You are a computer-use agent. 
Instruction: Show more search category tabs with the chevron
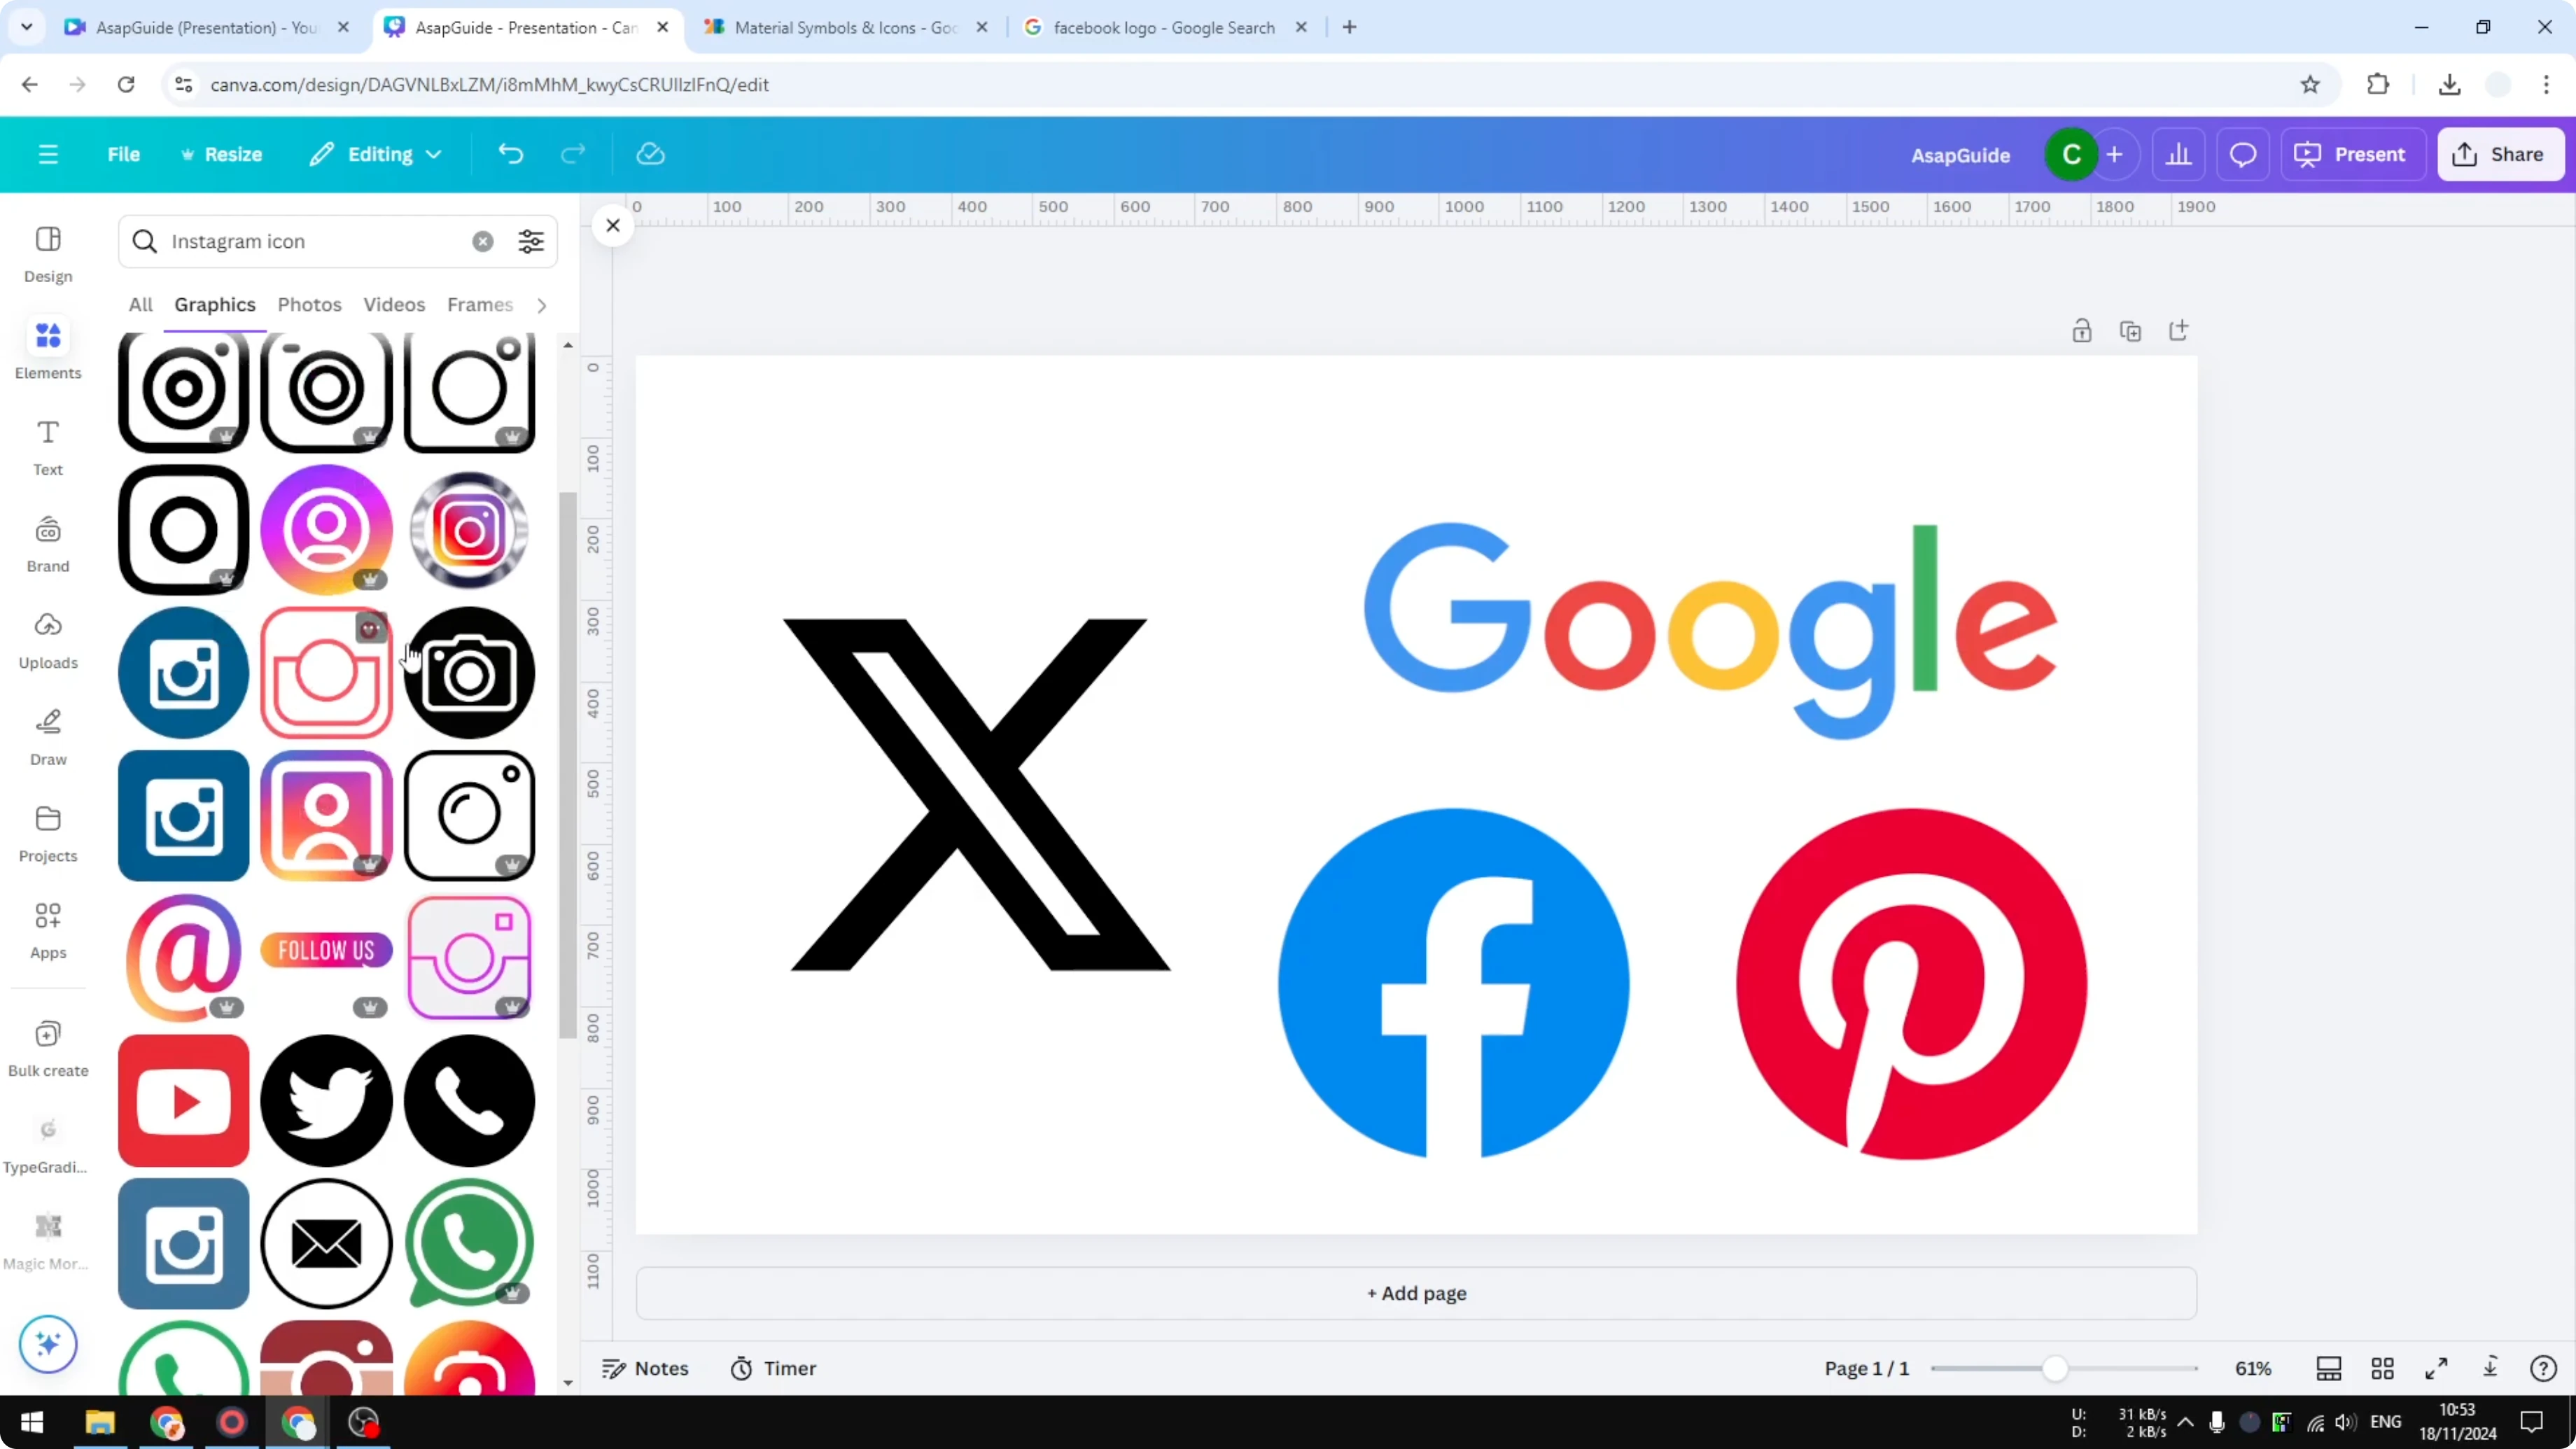[541, 305]
